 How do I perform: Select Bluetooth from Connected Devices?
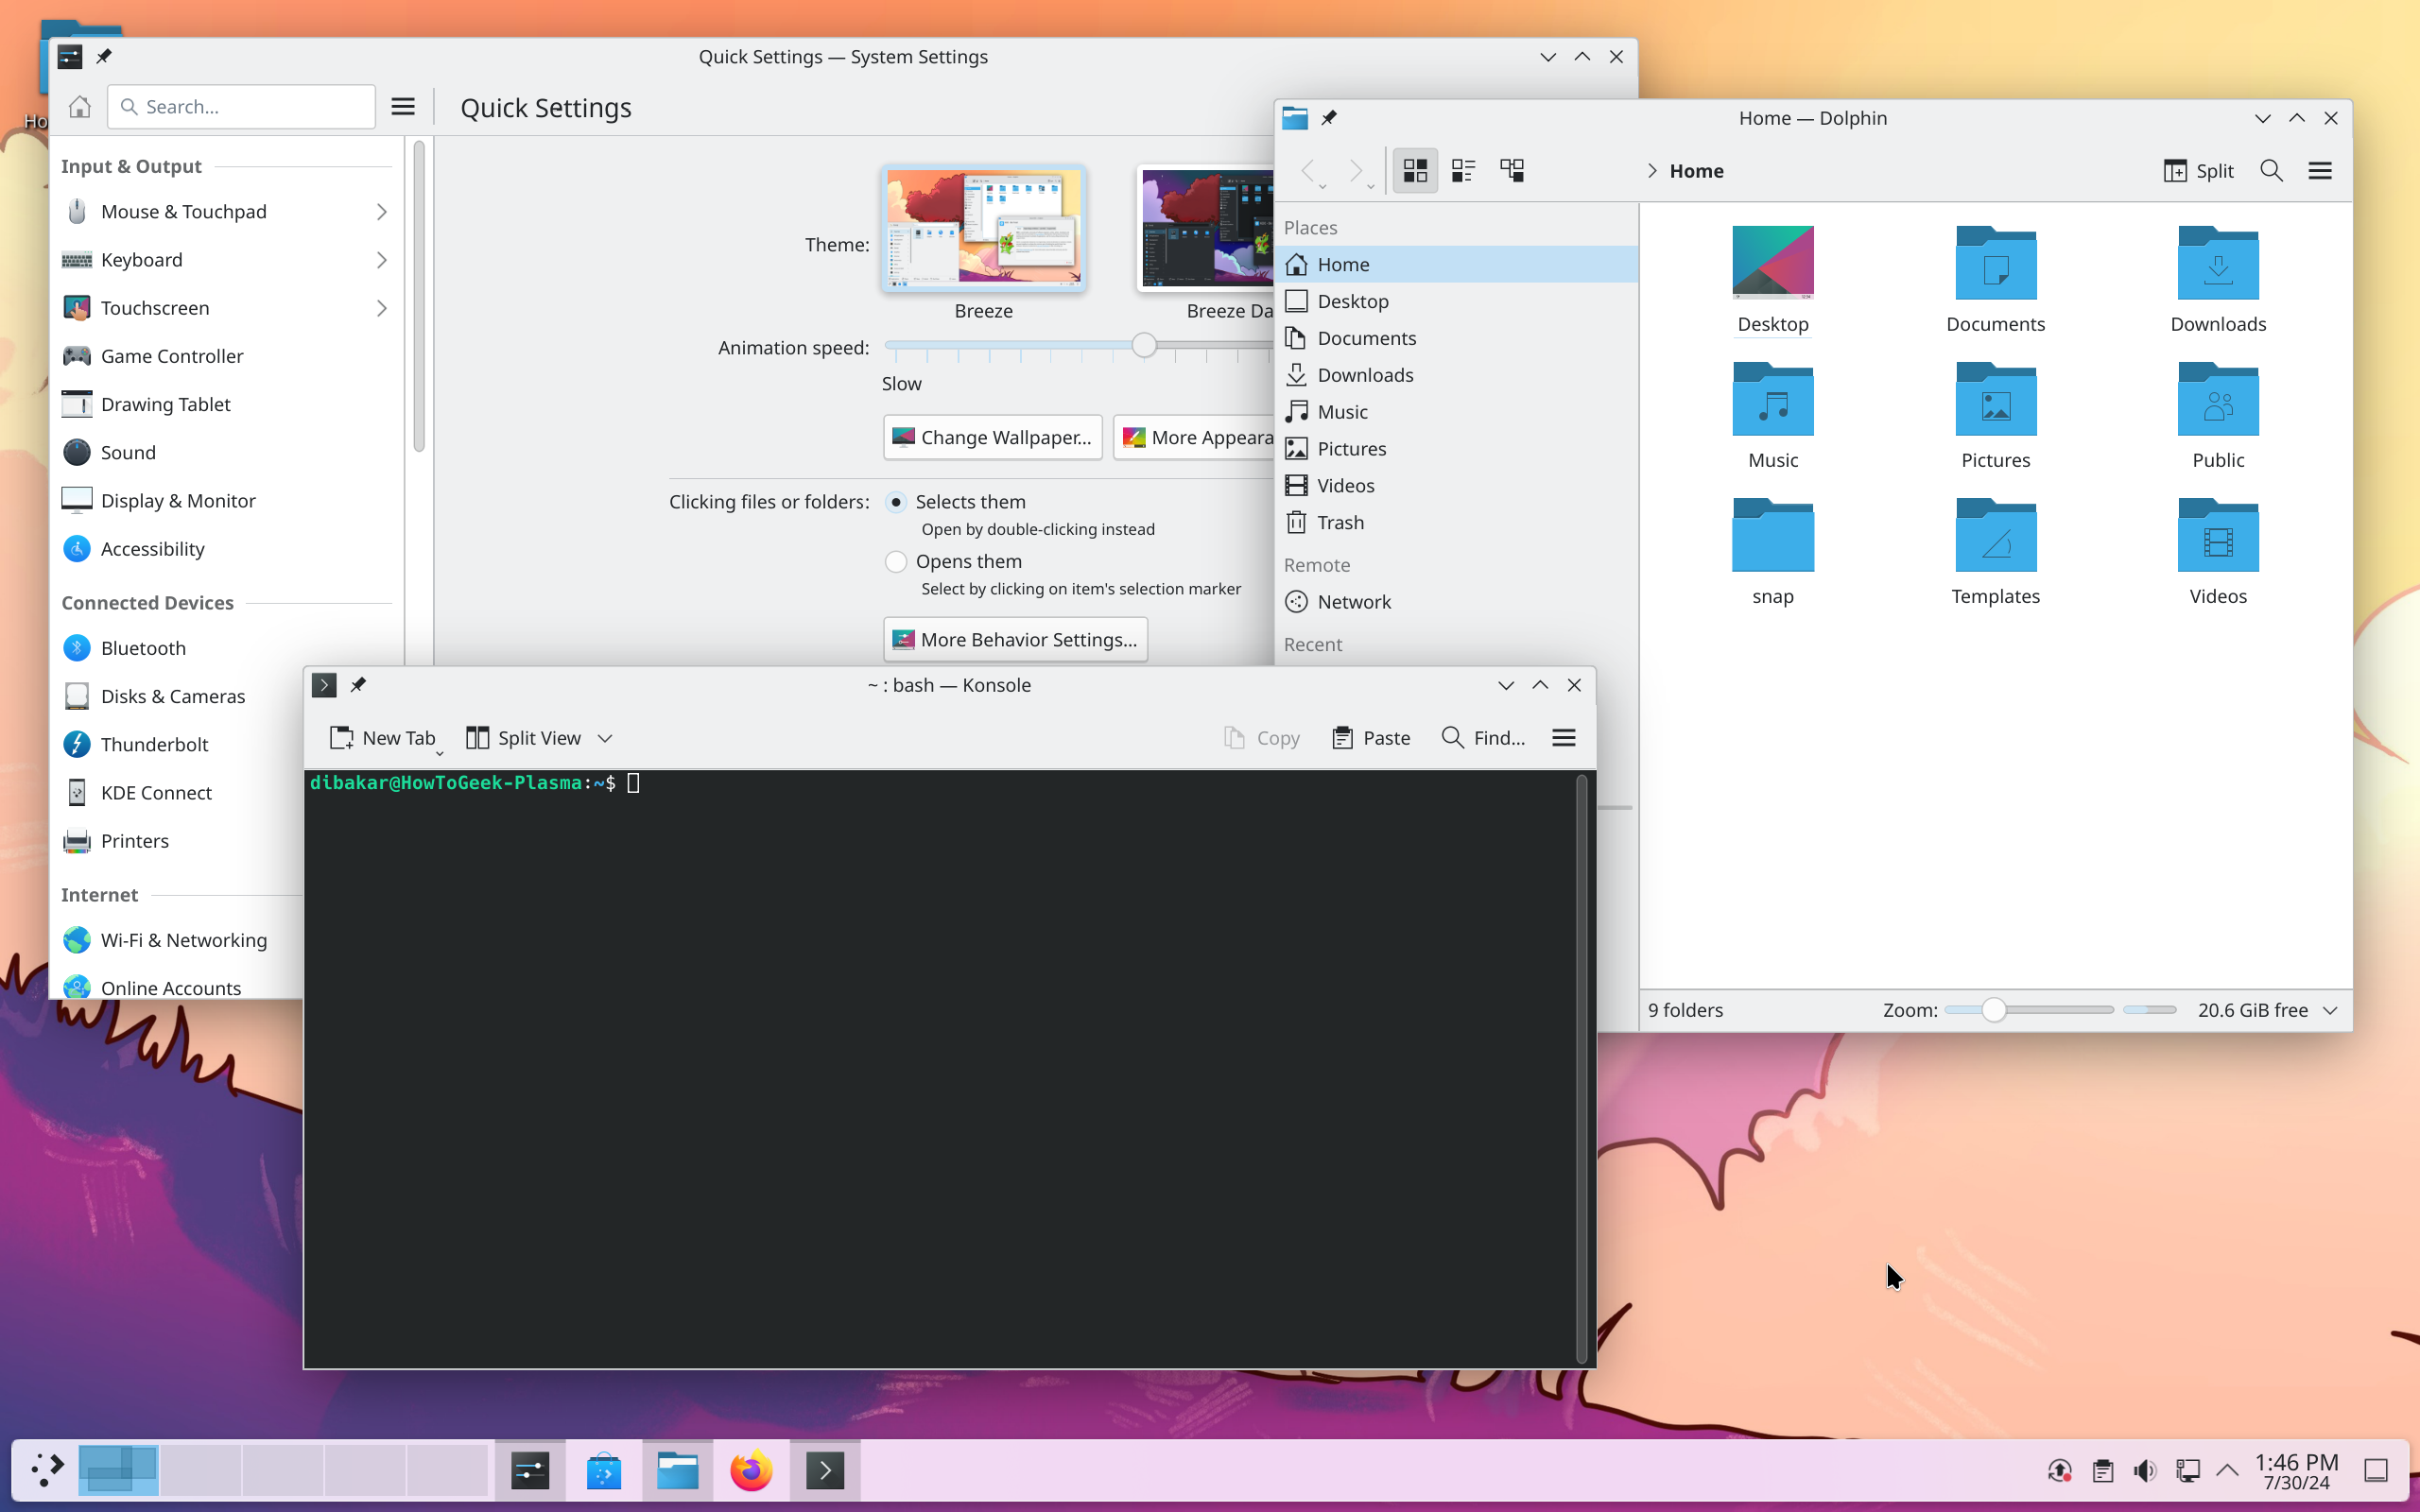click(x=143, y=647)
